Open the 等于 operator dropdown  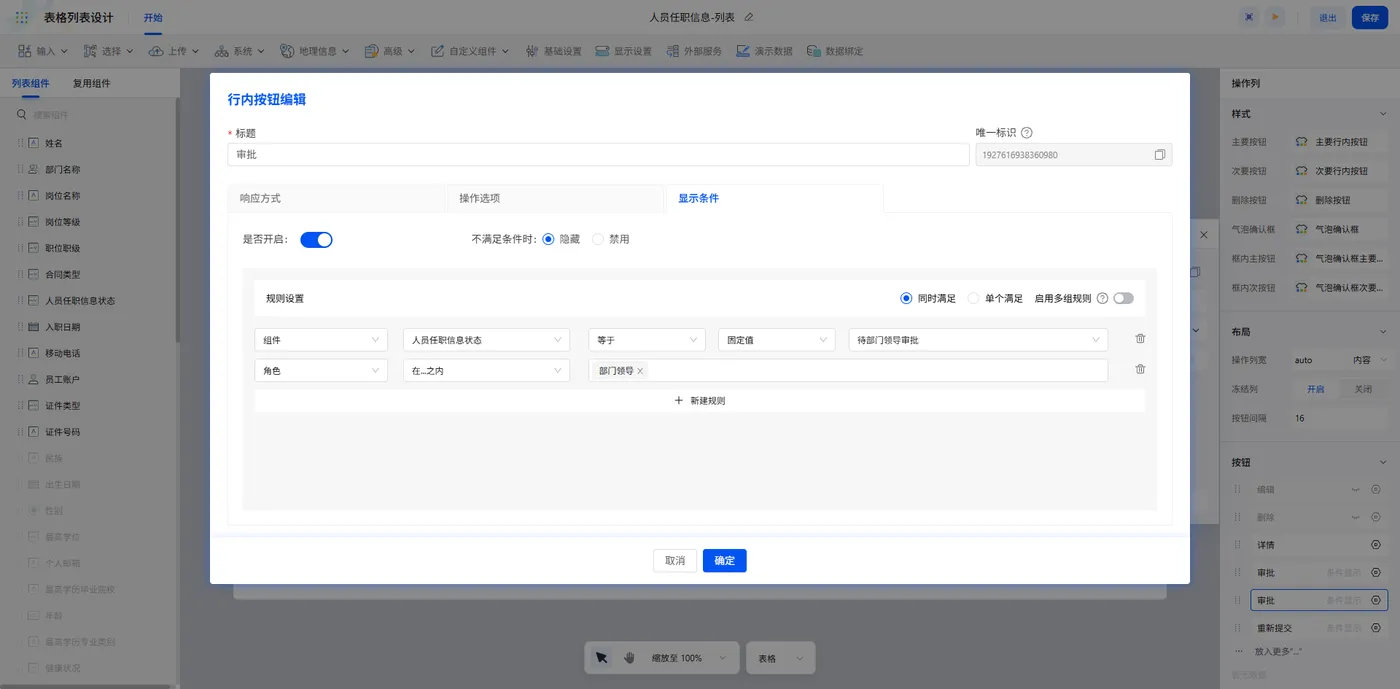647,340
